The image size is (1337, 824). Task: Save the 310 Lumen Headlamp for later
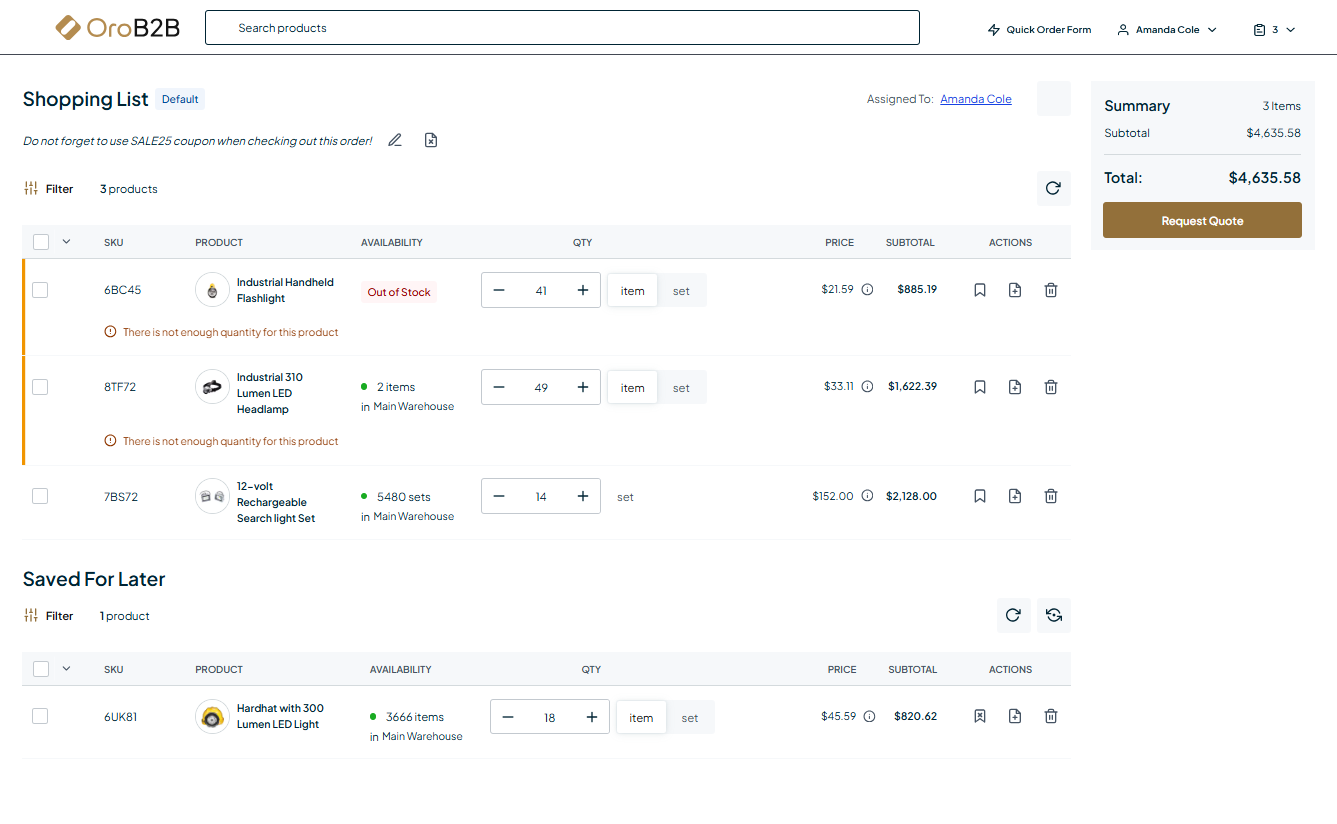980,387
